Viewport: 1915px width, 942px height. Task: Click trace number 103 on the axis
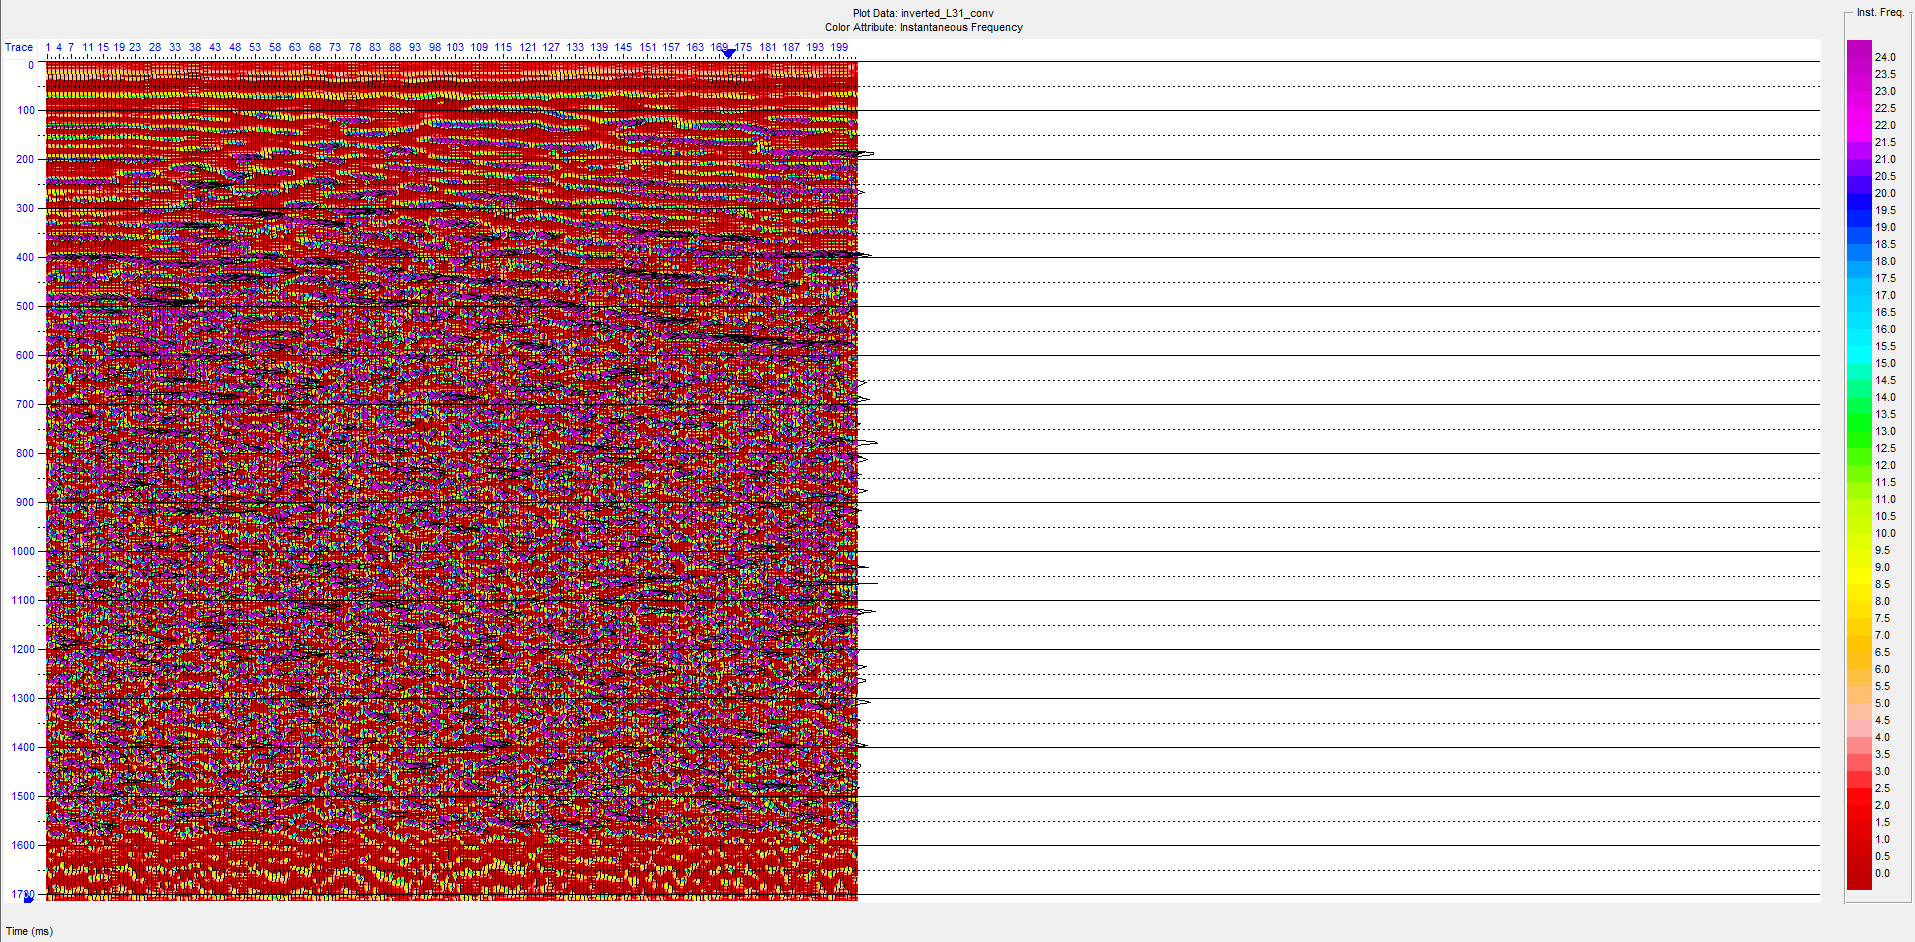pyautogui.click(x=455, y=47)
